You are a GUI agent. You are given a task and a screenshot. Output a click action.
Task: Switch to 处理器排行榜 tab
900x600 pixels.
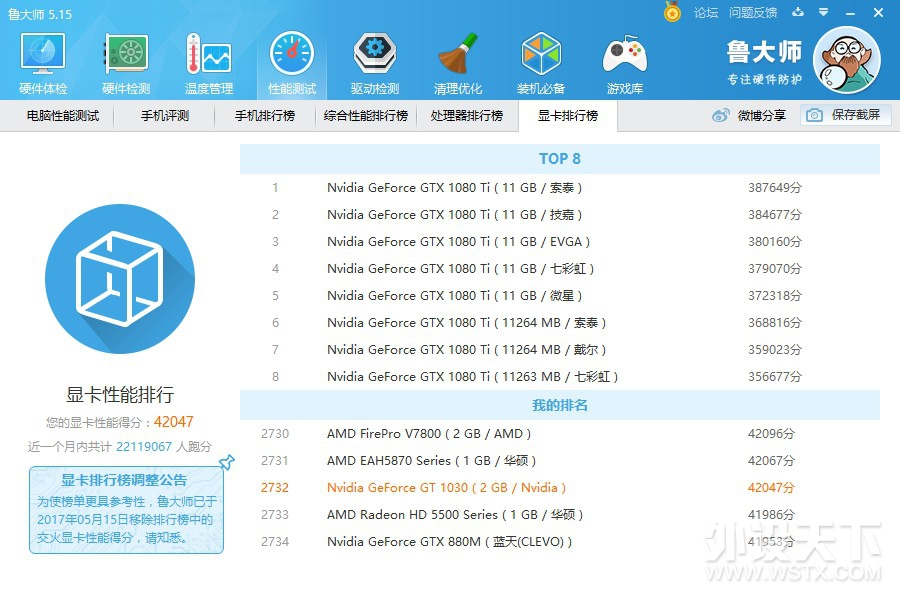point(467,115)
